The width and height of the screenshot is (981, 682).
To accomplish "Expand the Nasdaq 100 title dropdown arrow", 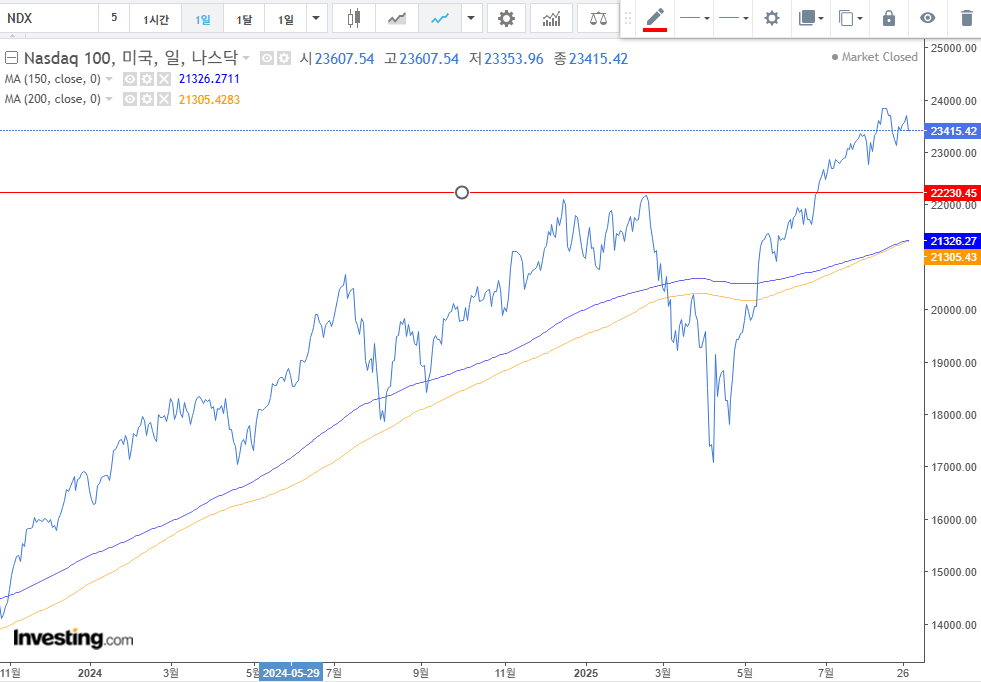I will coord(246,59).
